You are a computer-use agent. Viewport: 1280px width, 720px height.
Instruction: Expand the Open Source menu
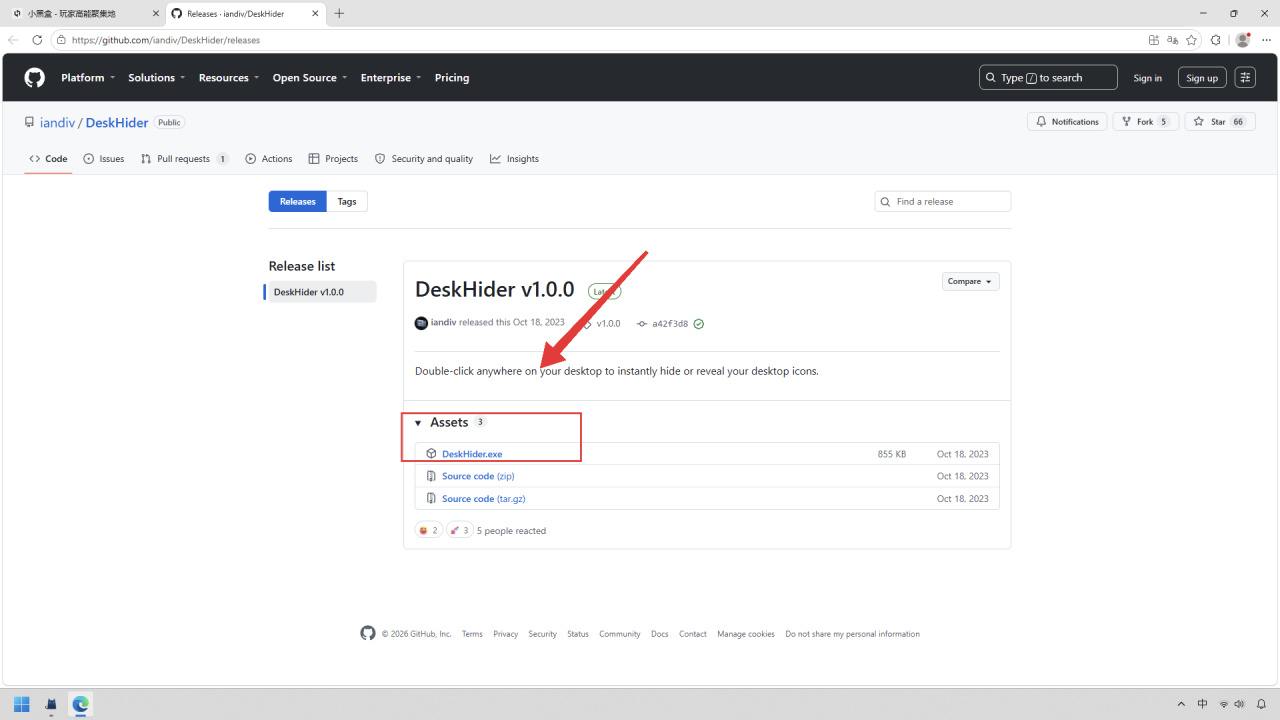310,78
